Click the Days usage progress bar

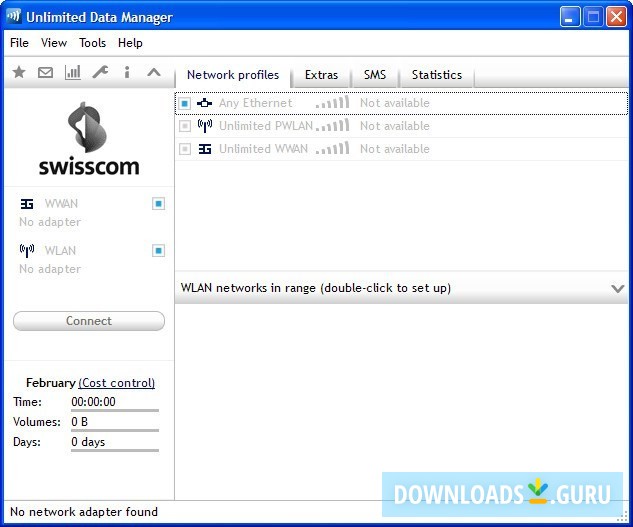[115, 450]
